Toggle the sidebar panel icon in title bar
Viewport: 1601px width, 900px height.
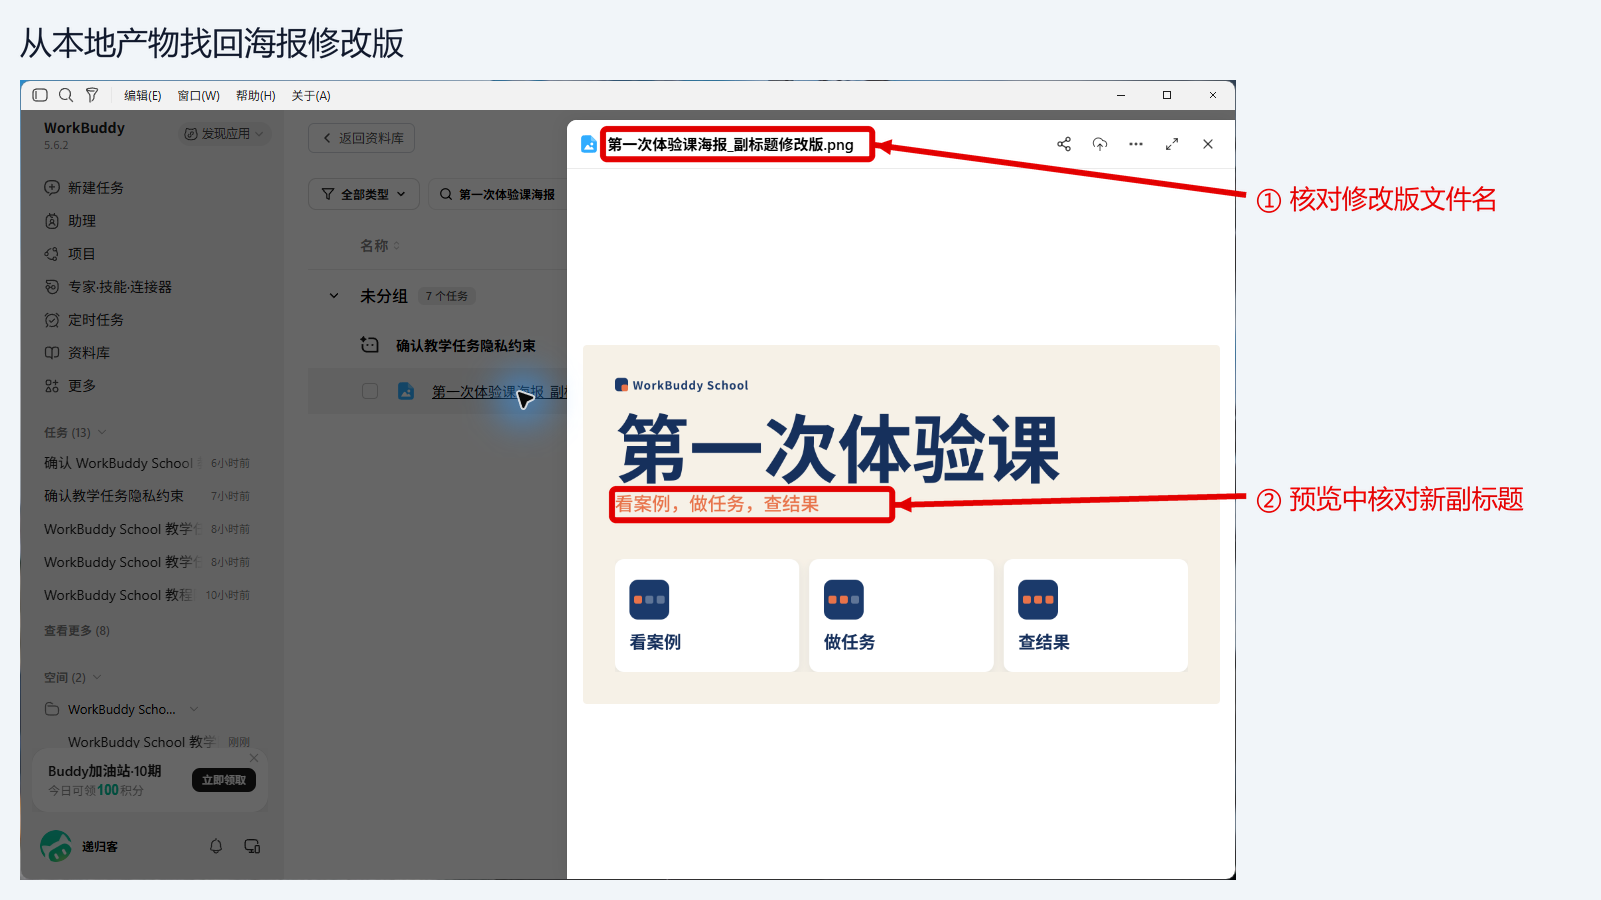40,95
